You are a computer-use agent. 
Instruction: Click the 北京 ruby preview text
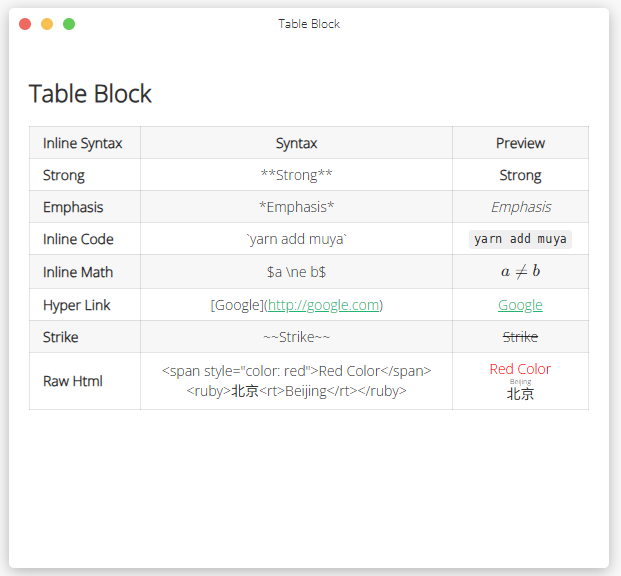tap(520, 394)
